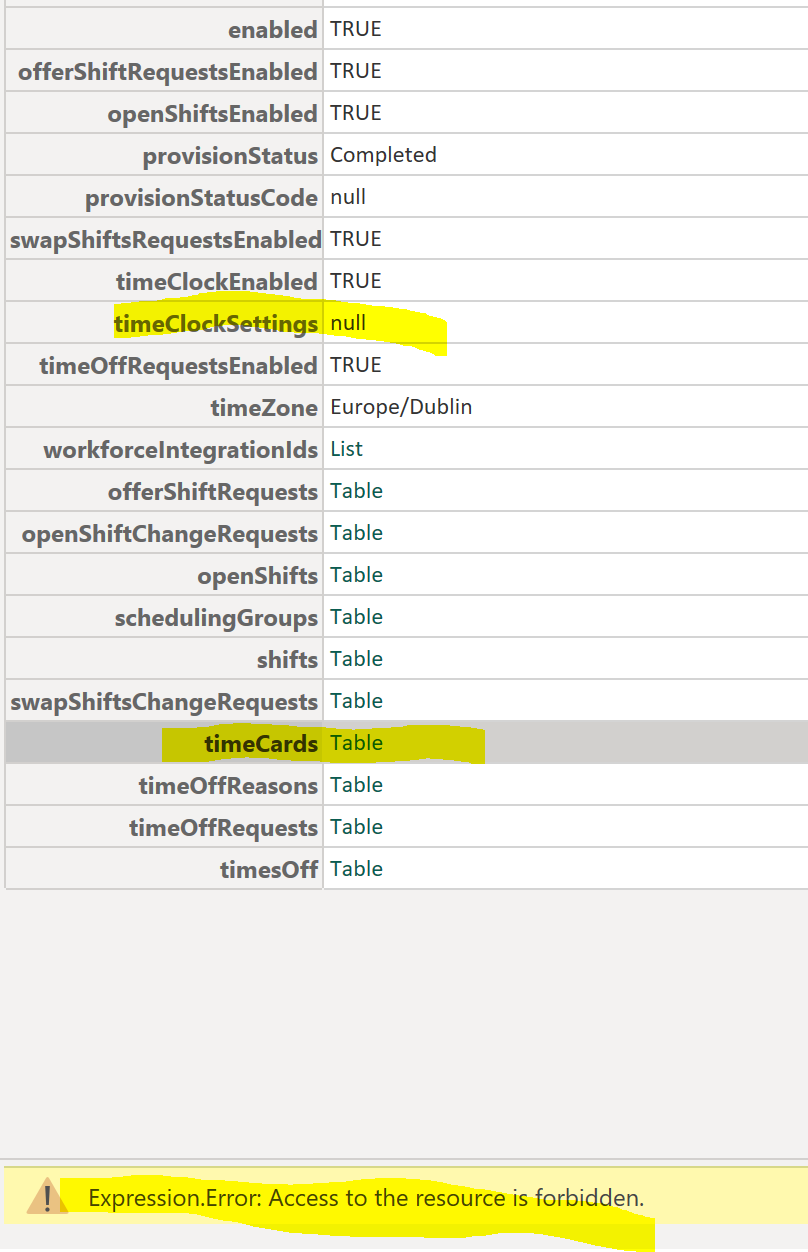Select the enabled field row

pyautogui.click(x=272, y=29)
